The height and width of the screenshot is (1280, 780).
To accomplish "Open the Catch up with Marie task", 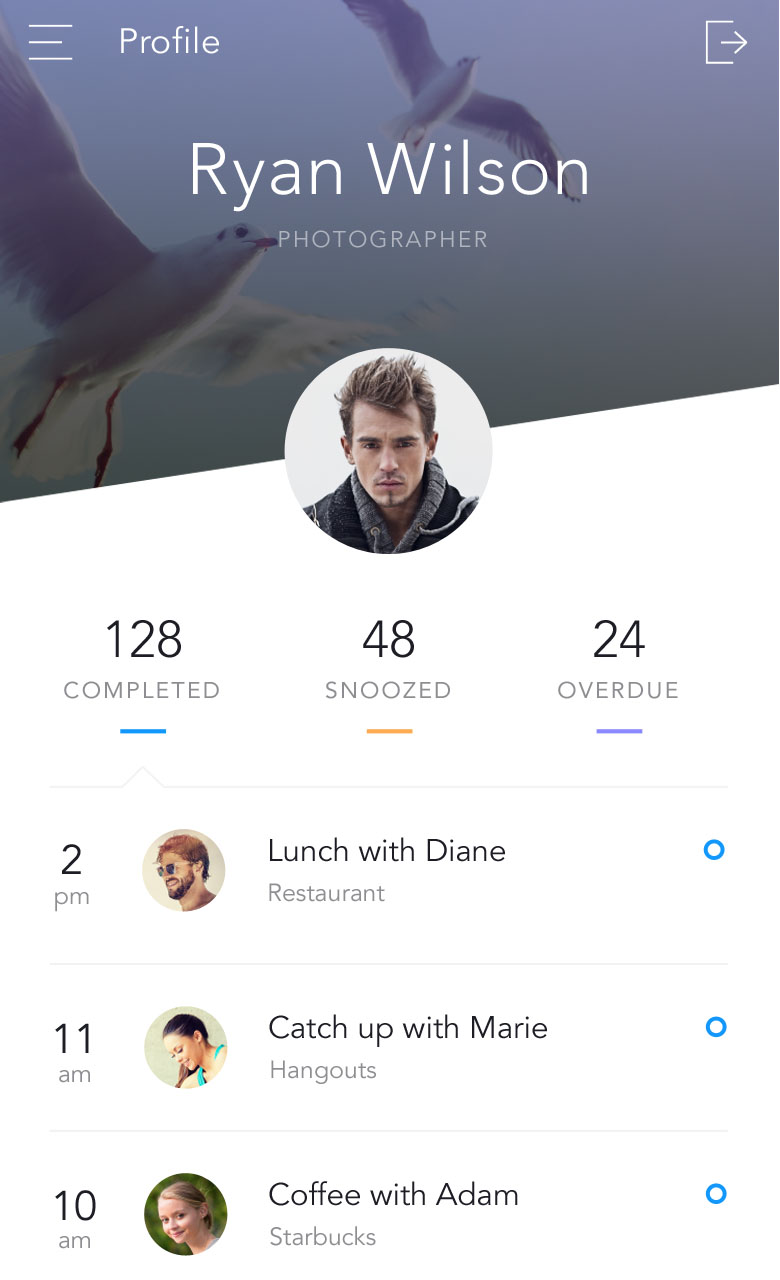I will (389, 1047).
